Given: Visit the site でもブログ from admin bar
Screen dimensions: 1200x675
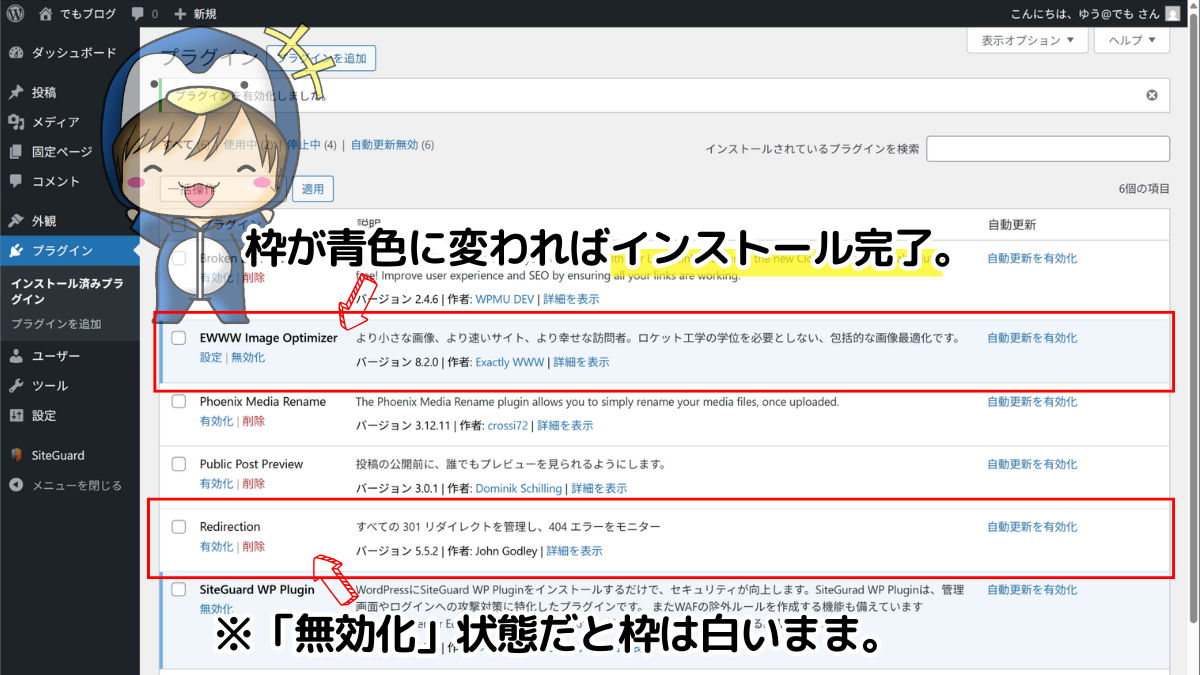Looking at the screenshot, I should (x=76, y=14).
